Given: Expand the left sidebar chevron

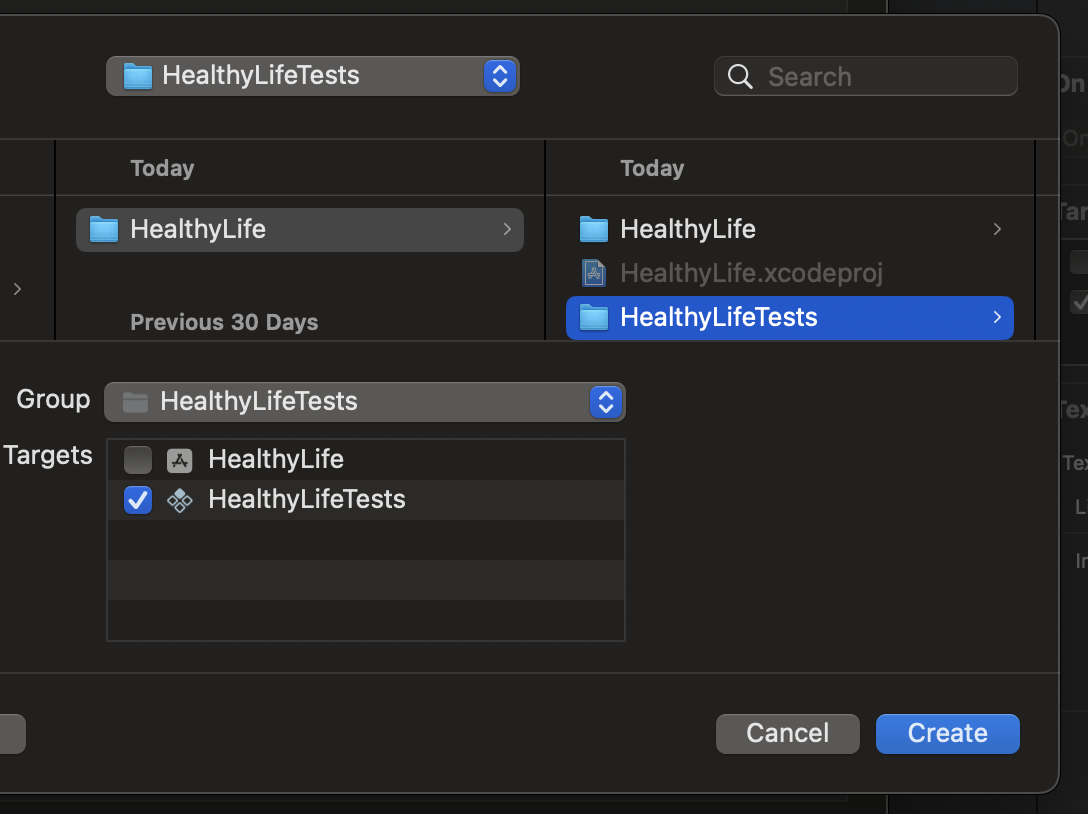Looking at the screenshot, I should click(x=17, y=289).
